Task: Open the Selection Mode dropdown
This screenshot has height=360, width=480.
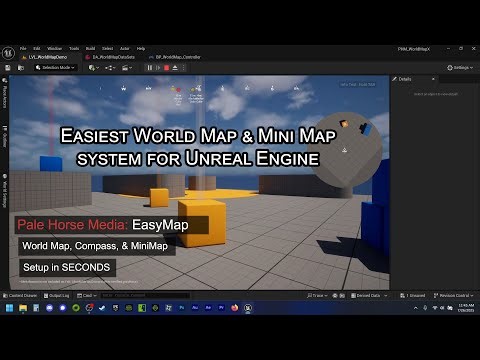Action: (56, 68)
